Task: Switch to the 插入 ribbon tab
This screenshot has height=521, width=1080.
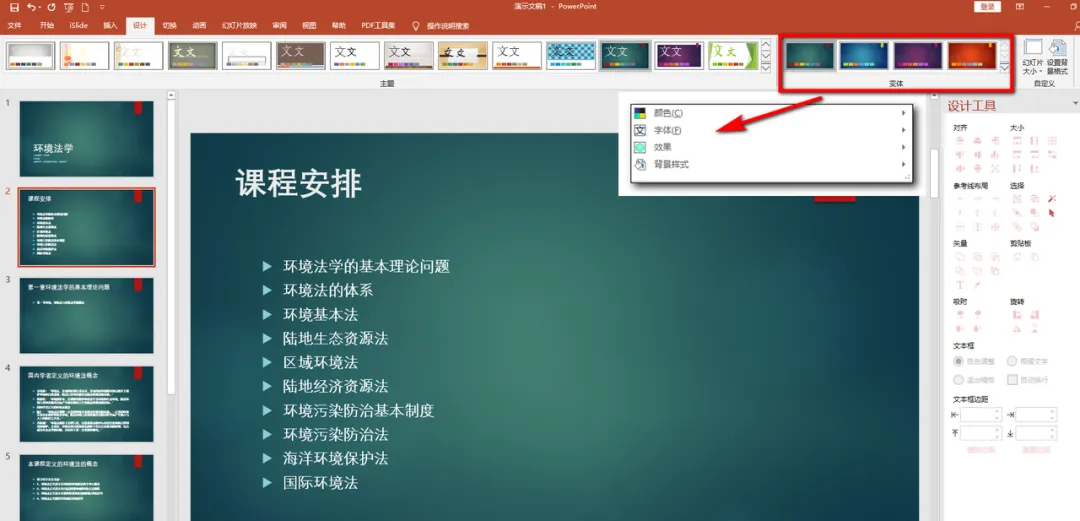Action: pyautogui.click(x=110, y=25)
